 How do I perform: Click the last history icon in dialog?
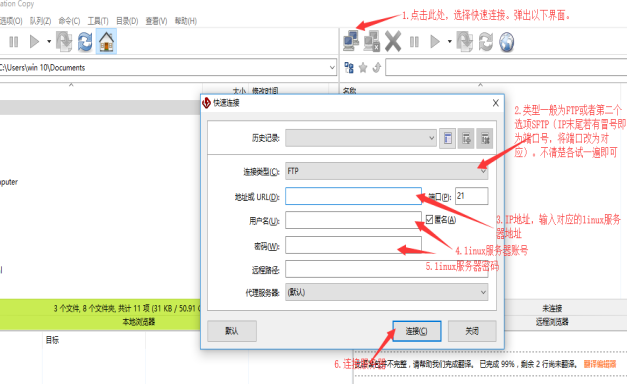(485, 139)
